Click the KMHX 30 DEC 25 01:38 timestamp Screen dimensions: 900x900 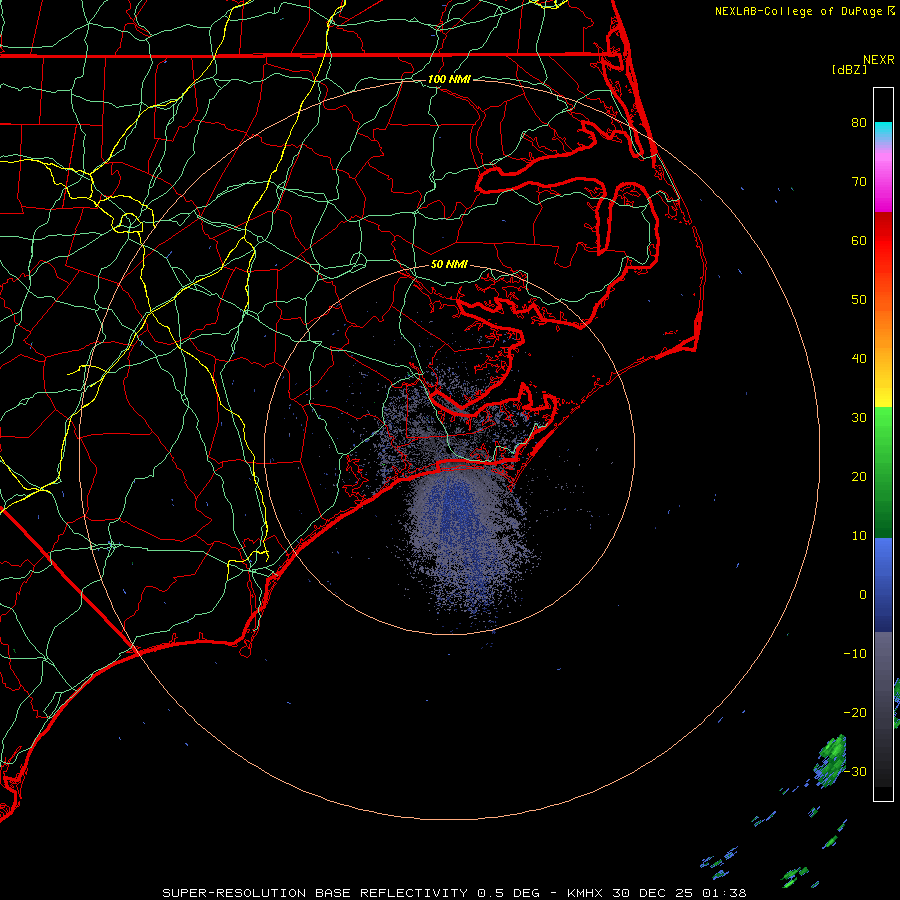pyautogui.click(x=657, y=893)
